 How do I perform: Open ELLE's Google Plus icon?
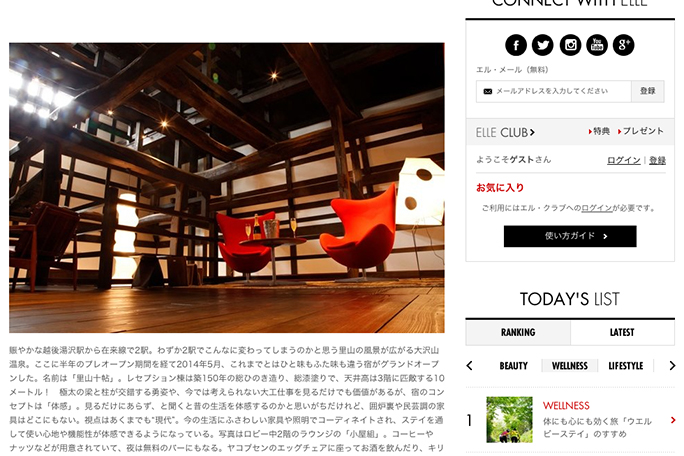click(623, 45)
